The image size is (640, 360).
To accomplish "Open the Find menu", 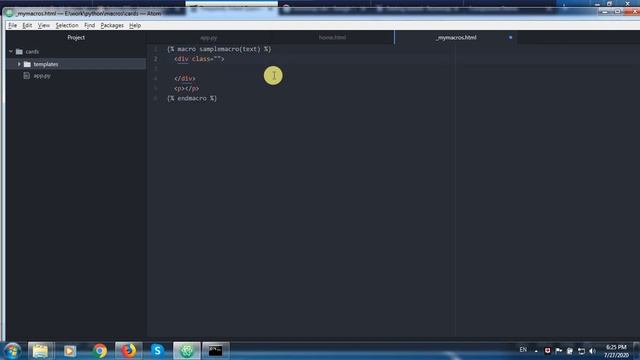I will [x=89, y=25].
